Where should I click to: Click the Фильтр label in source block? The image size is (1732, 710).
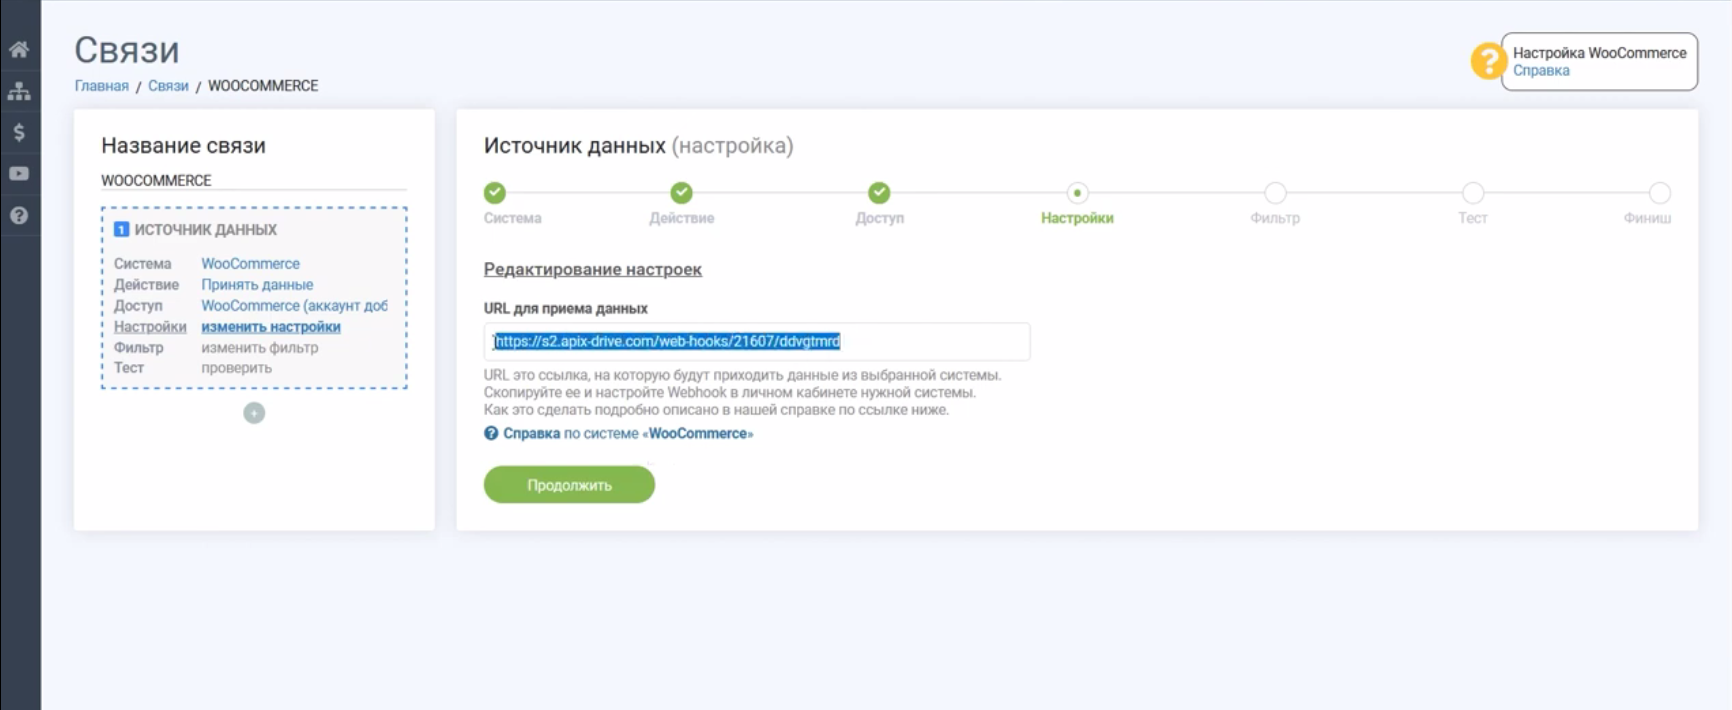coord(139,348)
